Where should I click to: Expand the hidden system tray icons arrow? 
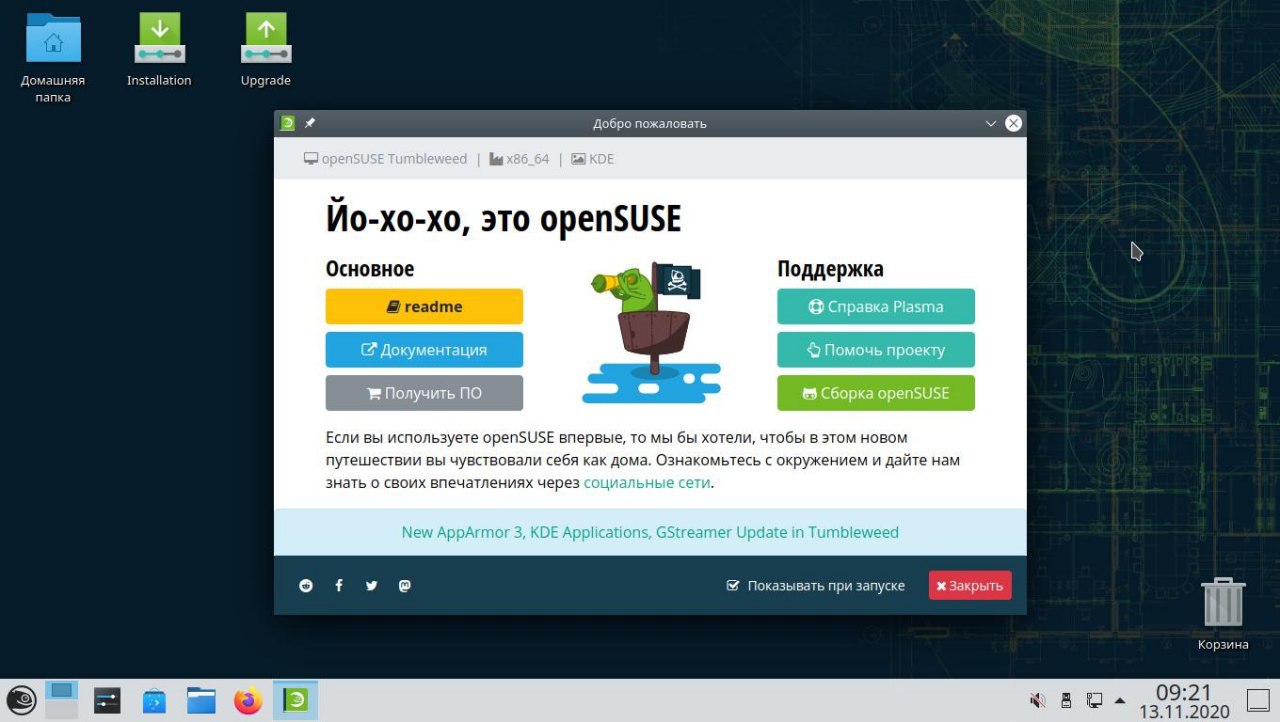point(1120,700)
